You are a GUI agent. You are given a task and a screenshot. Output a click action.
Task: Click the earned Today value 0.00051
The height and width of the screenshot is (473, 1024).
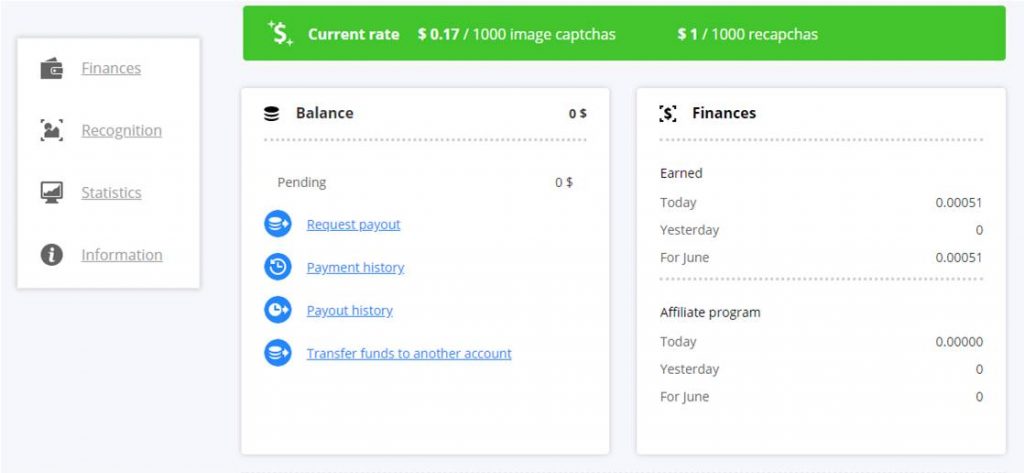[x=958, y=202]
